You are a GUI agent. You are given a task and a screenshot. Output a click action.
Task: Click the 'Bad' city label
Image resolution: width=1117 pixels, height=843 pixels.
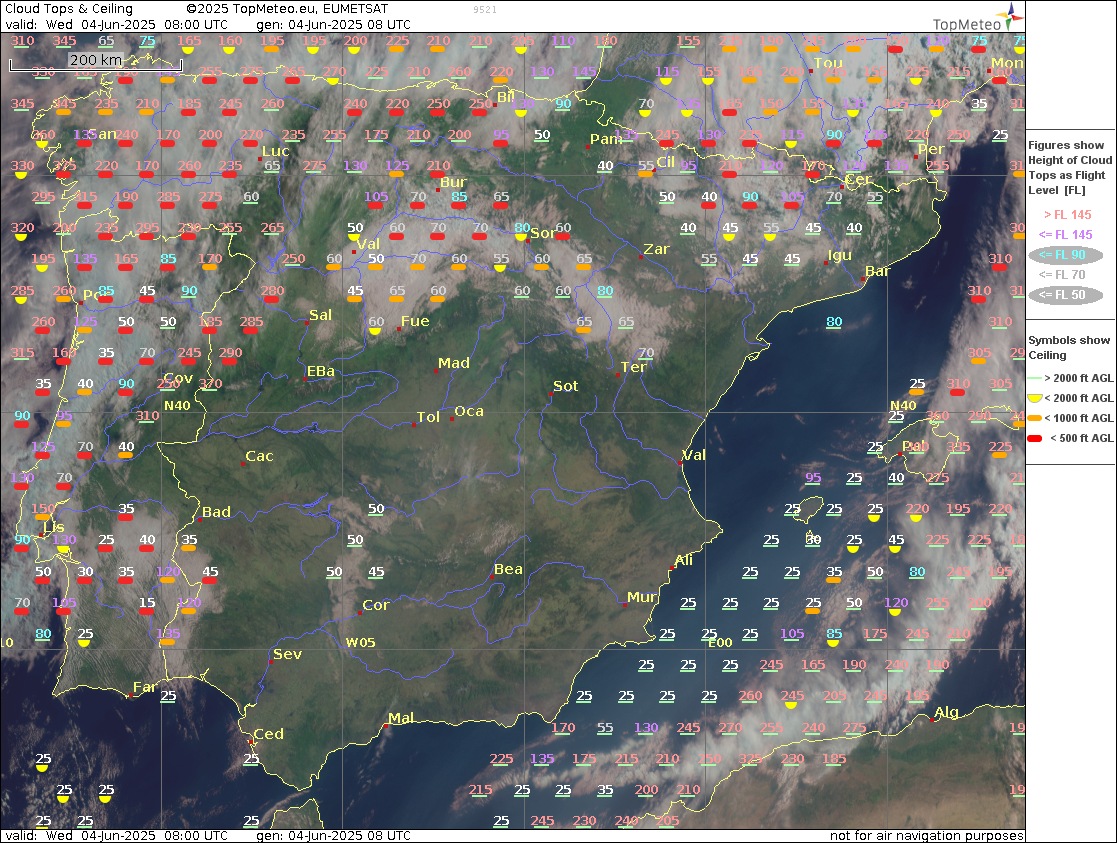click(216, 511)
